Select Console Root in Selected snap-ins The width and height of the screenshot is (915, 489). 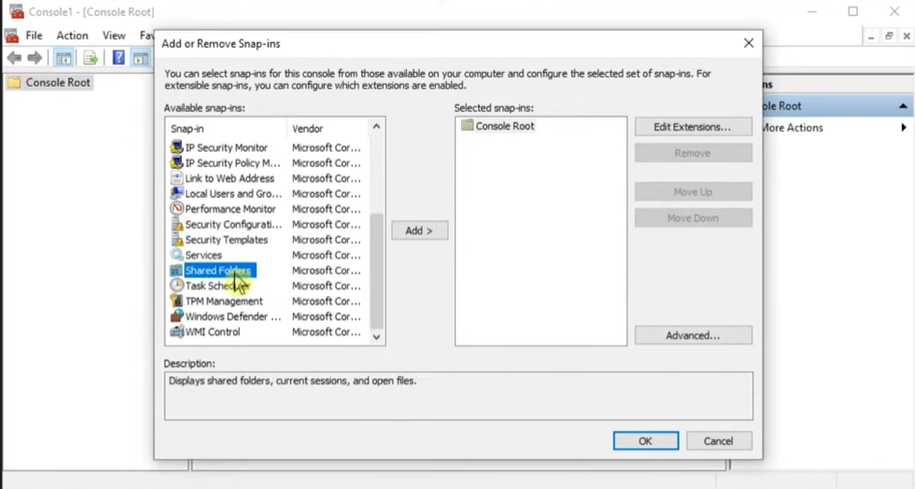(504, 126)
